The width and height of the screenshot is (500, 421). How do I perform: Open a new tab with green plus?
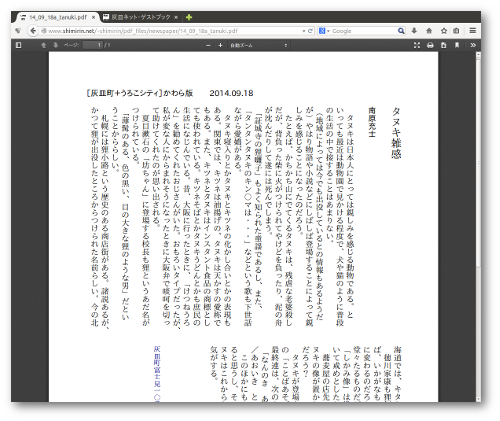189,17
